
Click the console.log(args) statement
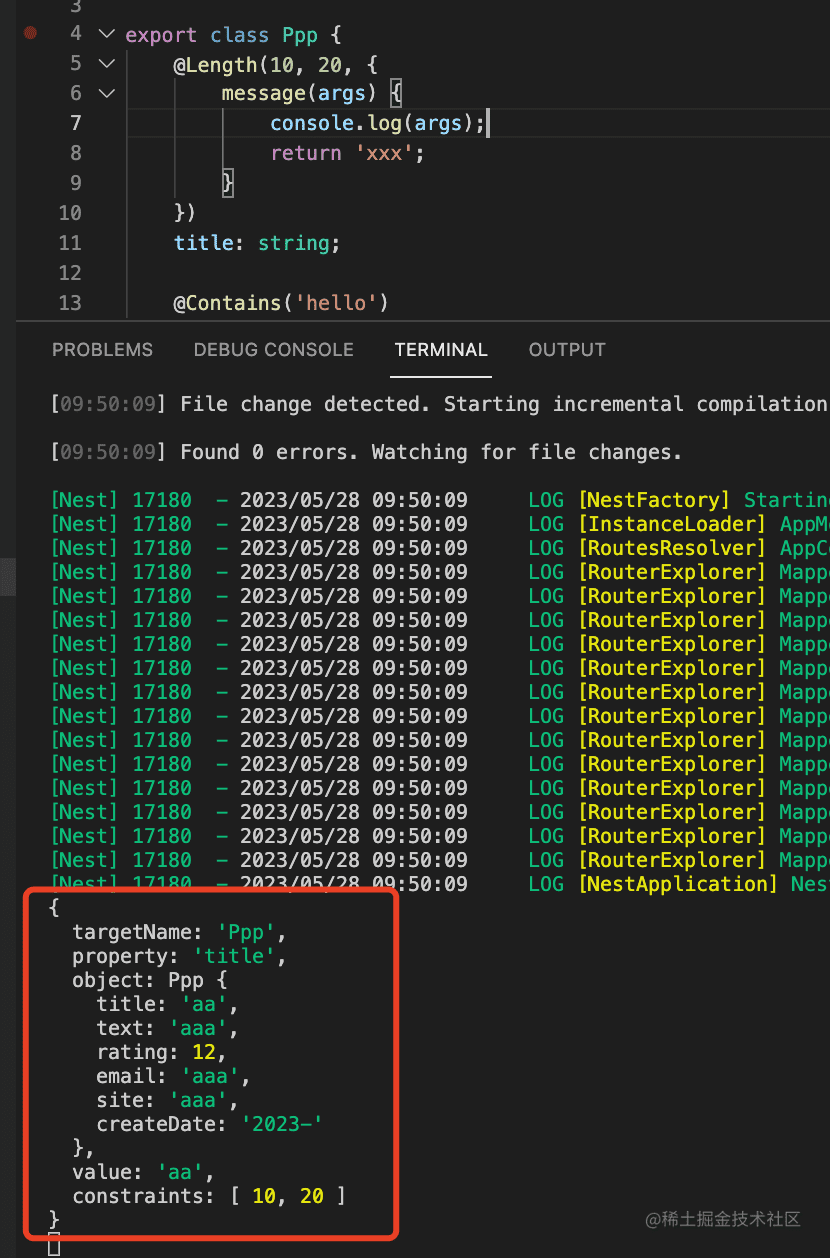[x=376, y=123]
